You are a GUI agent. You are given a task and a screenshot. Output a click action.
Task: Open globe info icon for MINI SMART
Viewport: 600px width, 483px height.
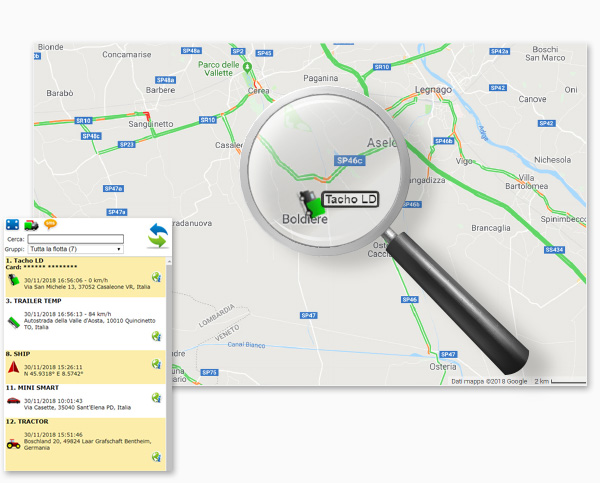point(156,398)
